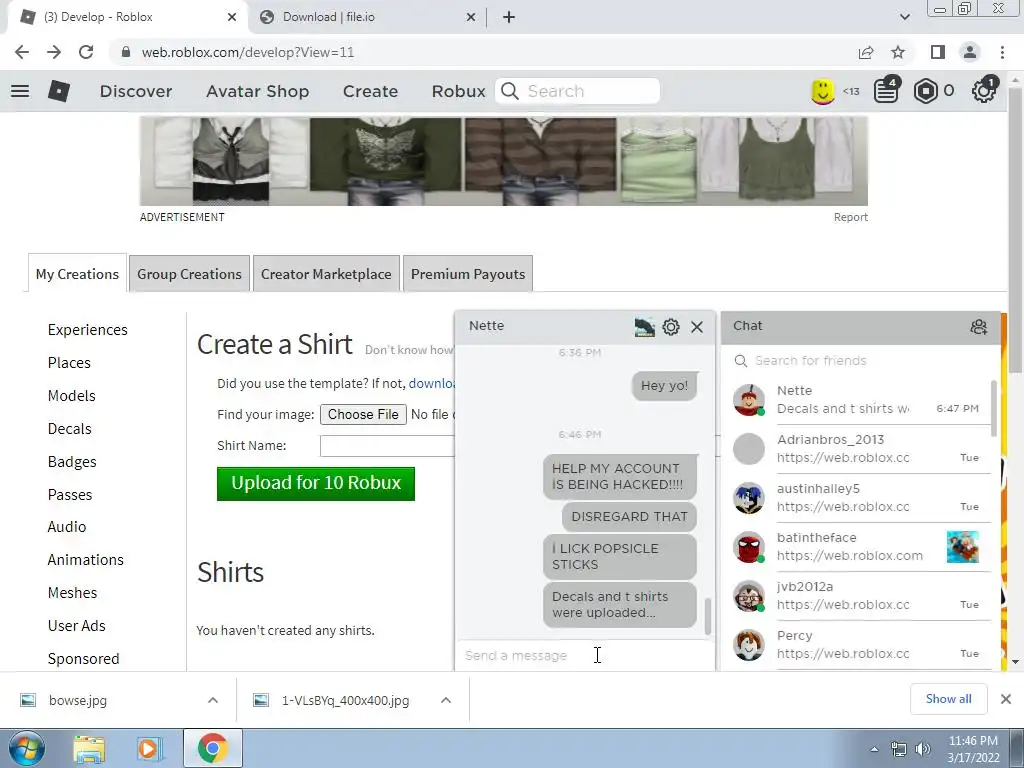
Task: Open the Chrome profile icon
Action: [970, 52]
